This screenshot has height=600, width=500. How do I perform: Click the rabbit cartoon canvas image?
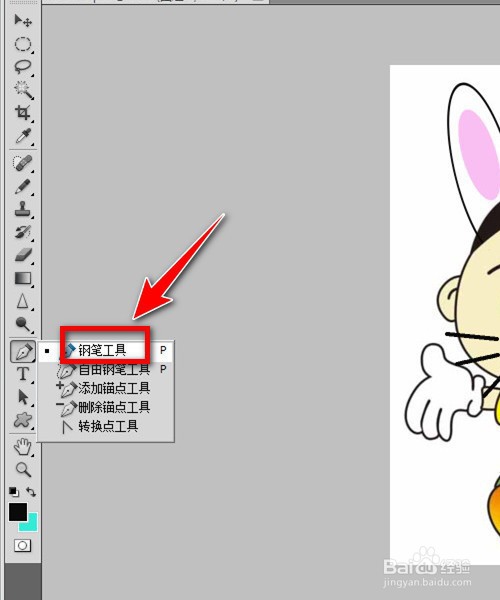coord(445,315)
